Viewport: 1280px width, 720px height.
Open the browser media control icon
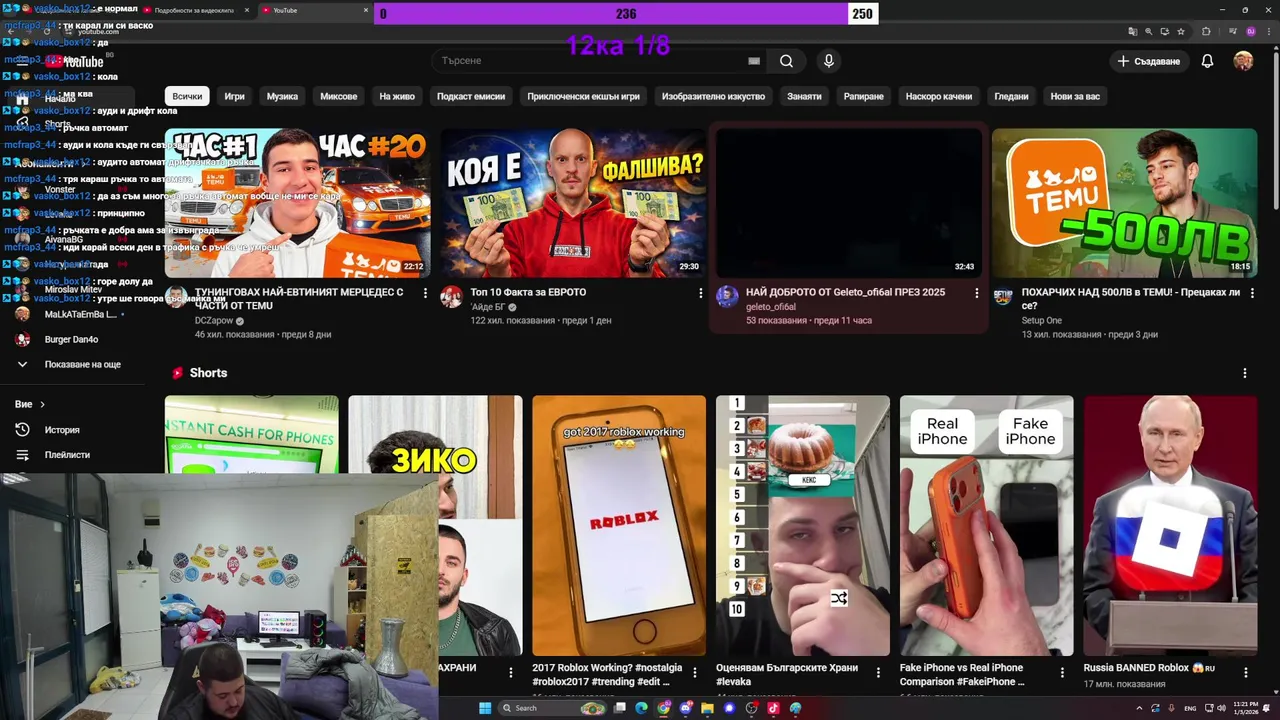(1234, 31)
